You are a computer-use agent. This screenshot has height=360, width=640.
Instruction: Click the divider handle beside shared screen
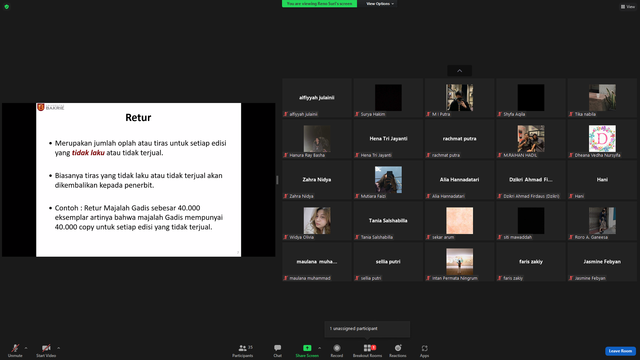click(277, 180)
